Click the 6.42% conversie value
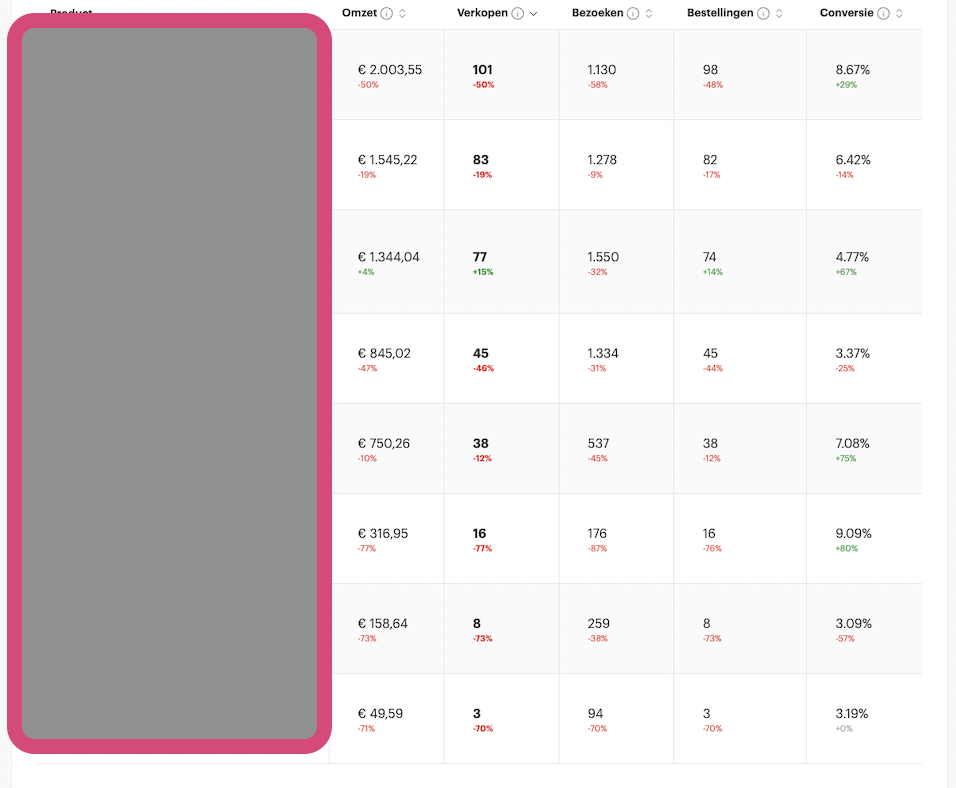The image size is (956, 788). (x=853, y=160)
